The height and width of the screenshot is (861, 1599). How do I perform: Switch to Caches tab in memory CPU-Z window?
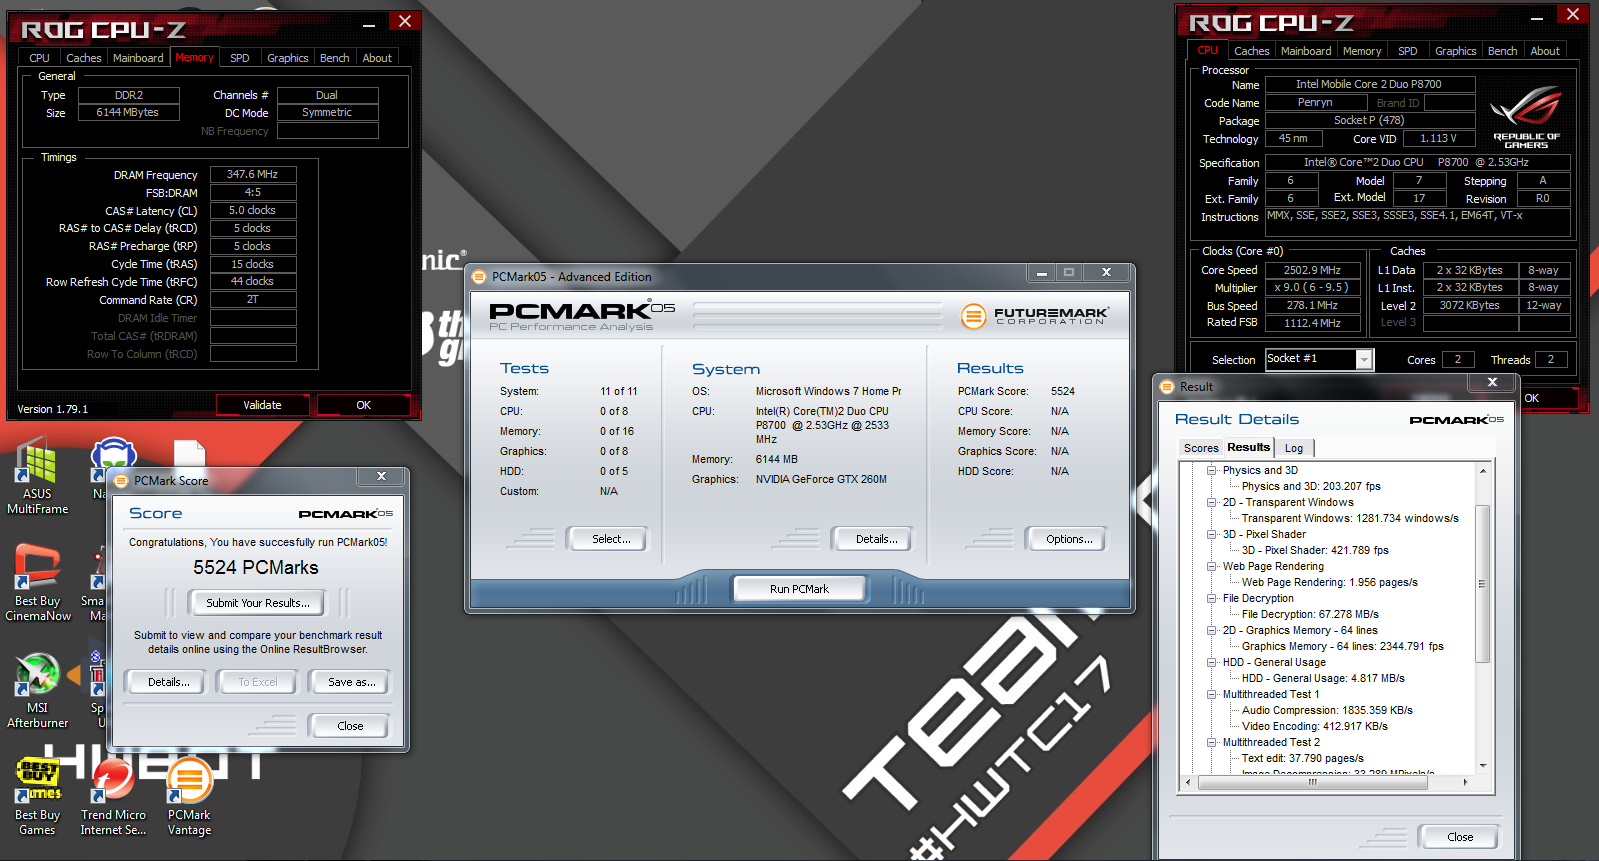[84, 58]
